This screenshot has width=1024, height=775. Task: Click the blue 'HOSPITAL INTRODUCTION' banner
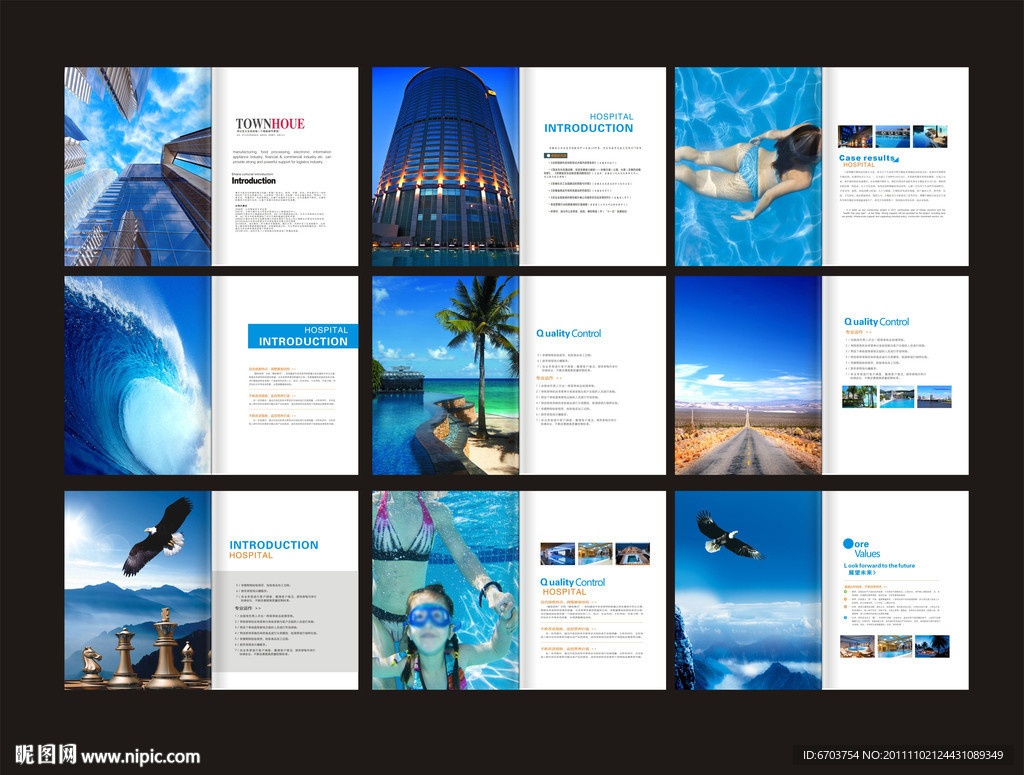(303, 336)
